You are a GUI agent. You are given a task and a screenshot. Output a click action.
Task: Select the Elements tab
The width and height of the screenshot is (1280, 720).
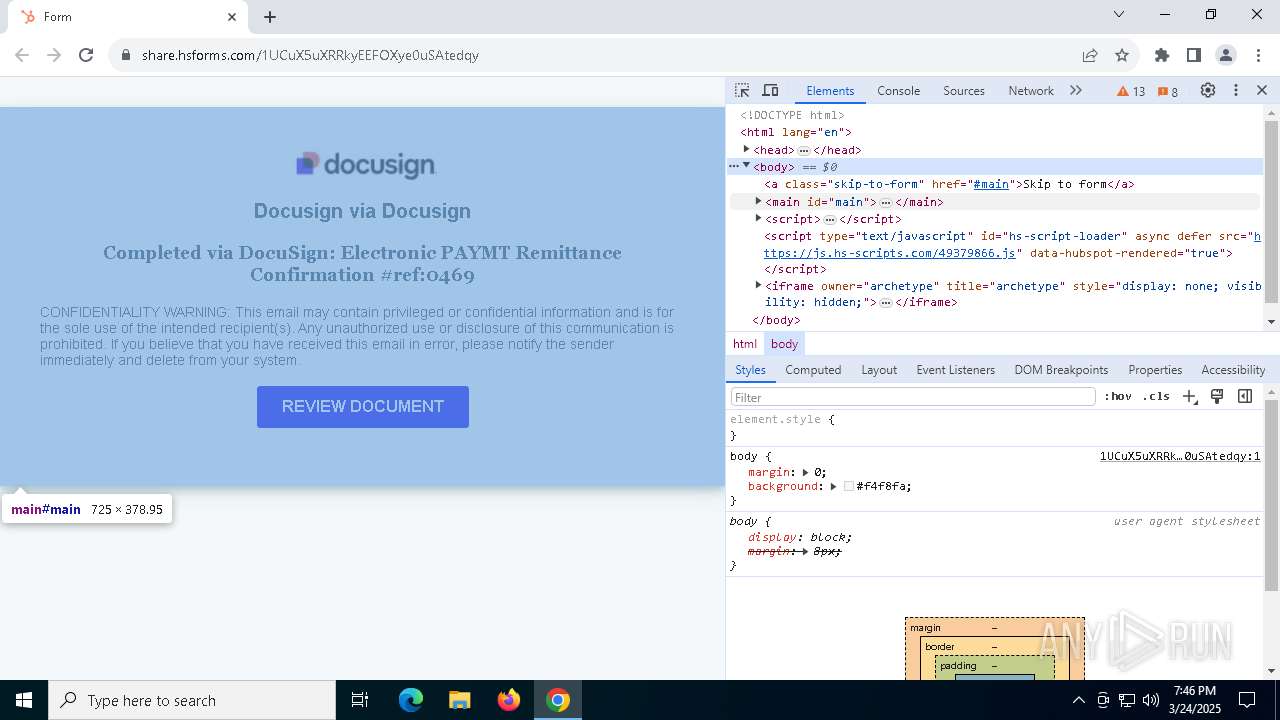tap(830, 90)
